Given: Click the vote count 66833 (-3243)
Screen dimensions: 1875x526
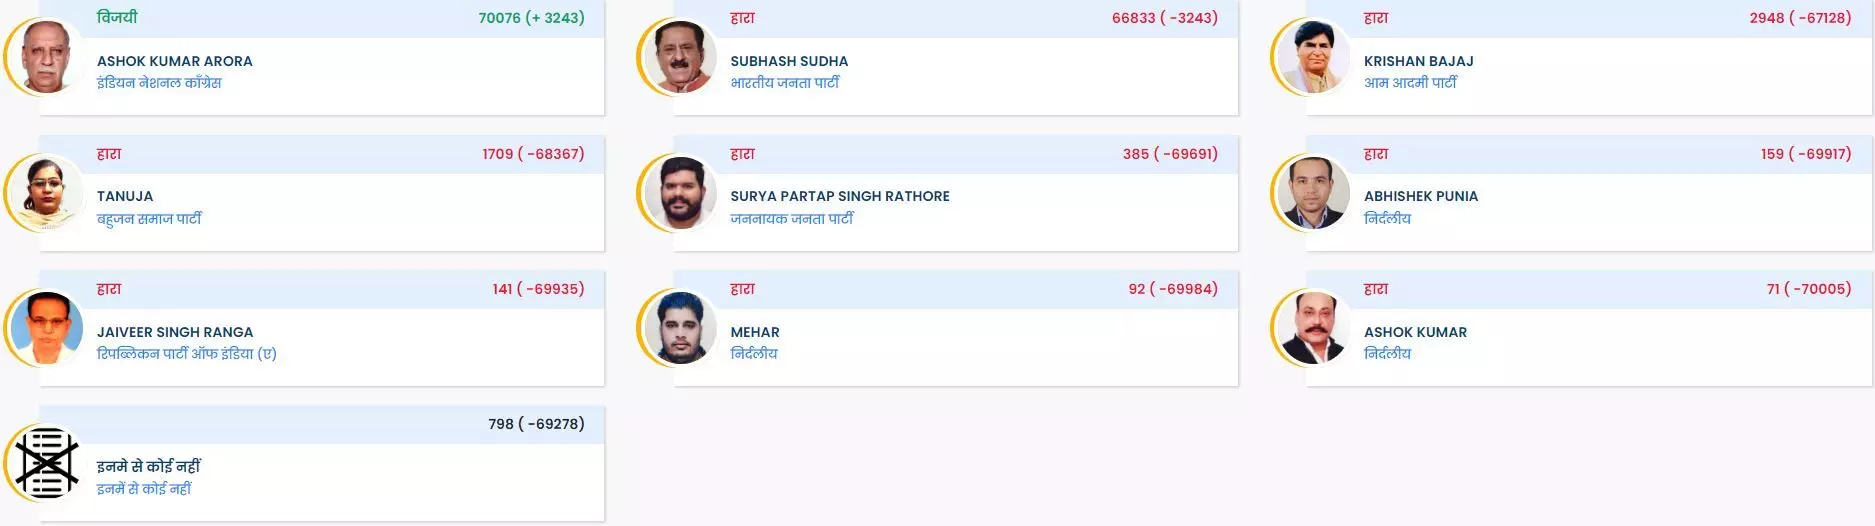Looking at the screenshot, I should coord(1165,18).
